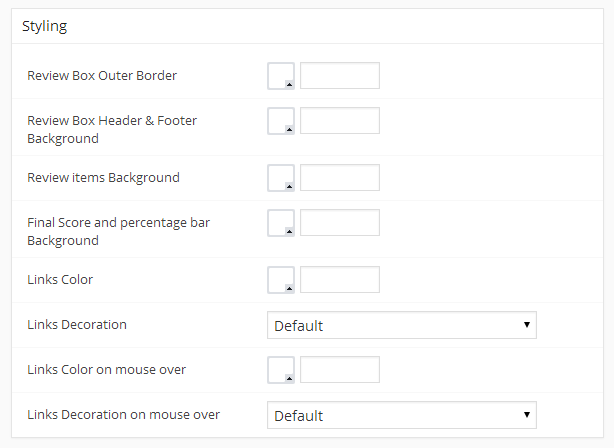Screen dimensions: 614x448
Task: Open the Final Score percentage bar color swatch
Action: click(x=281, y=223)
